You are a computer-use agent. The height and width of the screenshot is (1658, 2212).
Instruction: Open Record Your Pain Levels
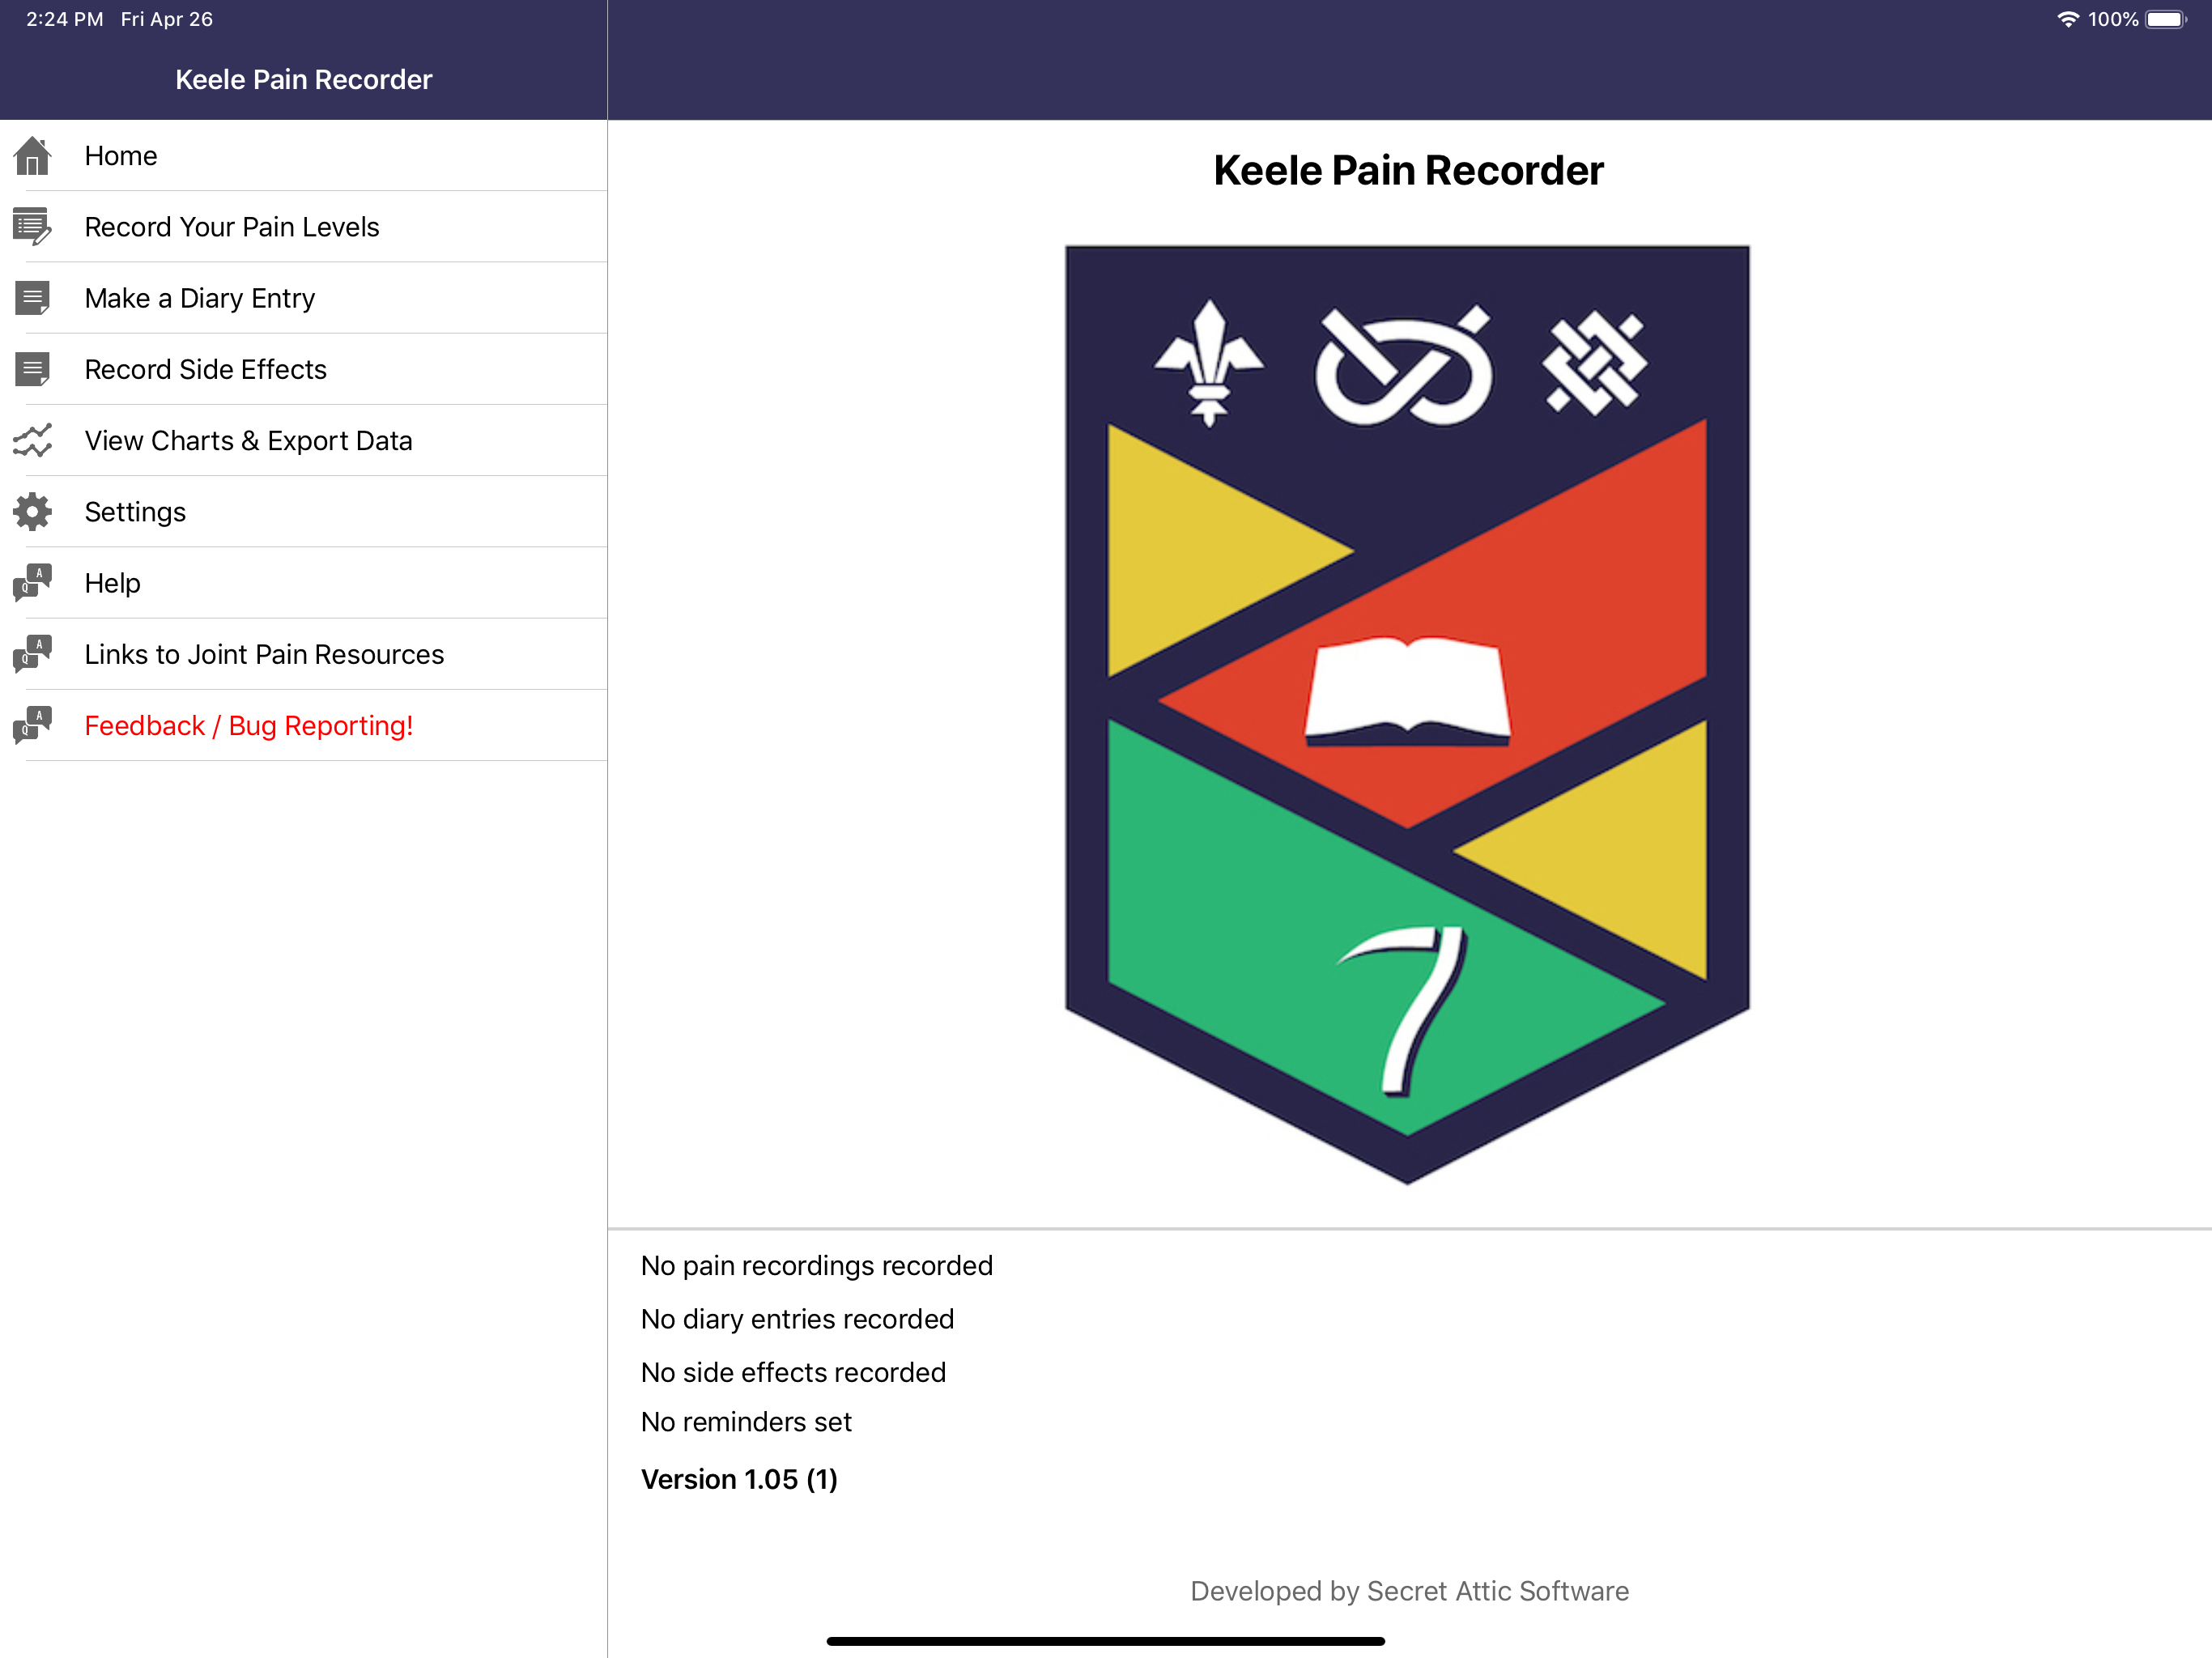[x=304, y=227]
